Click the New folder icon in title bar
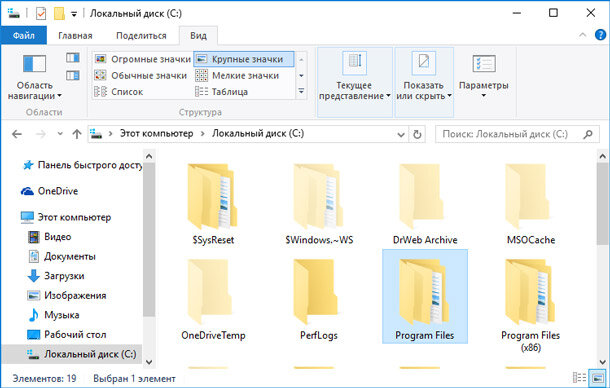Viewport: 610px width, 388px height. [x=59, y=14]
